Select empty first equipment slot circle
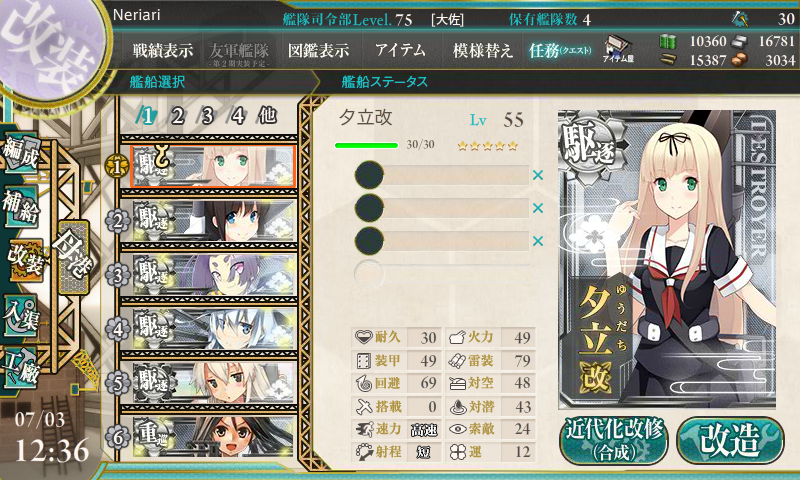 pos(369,175)
